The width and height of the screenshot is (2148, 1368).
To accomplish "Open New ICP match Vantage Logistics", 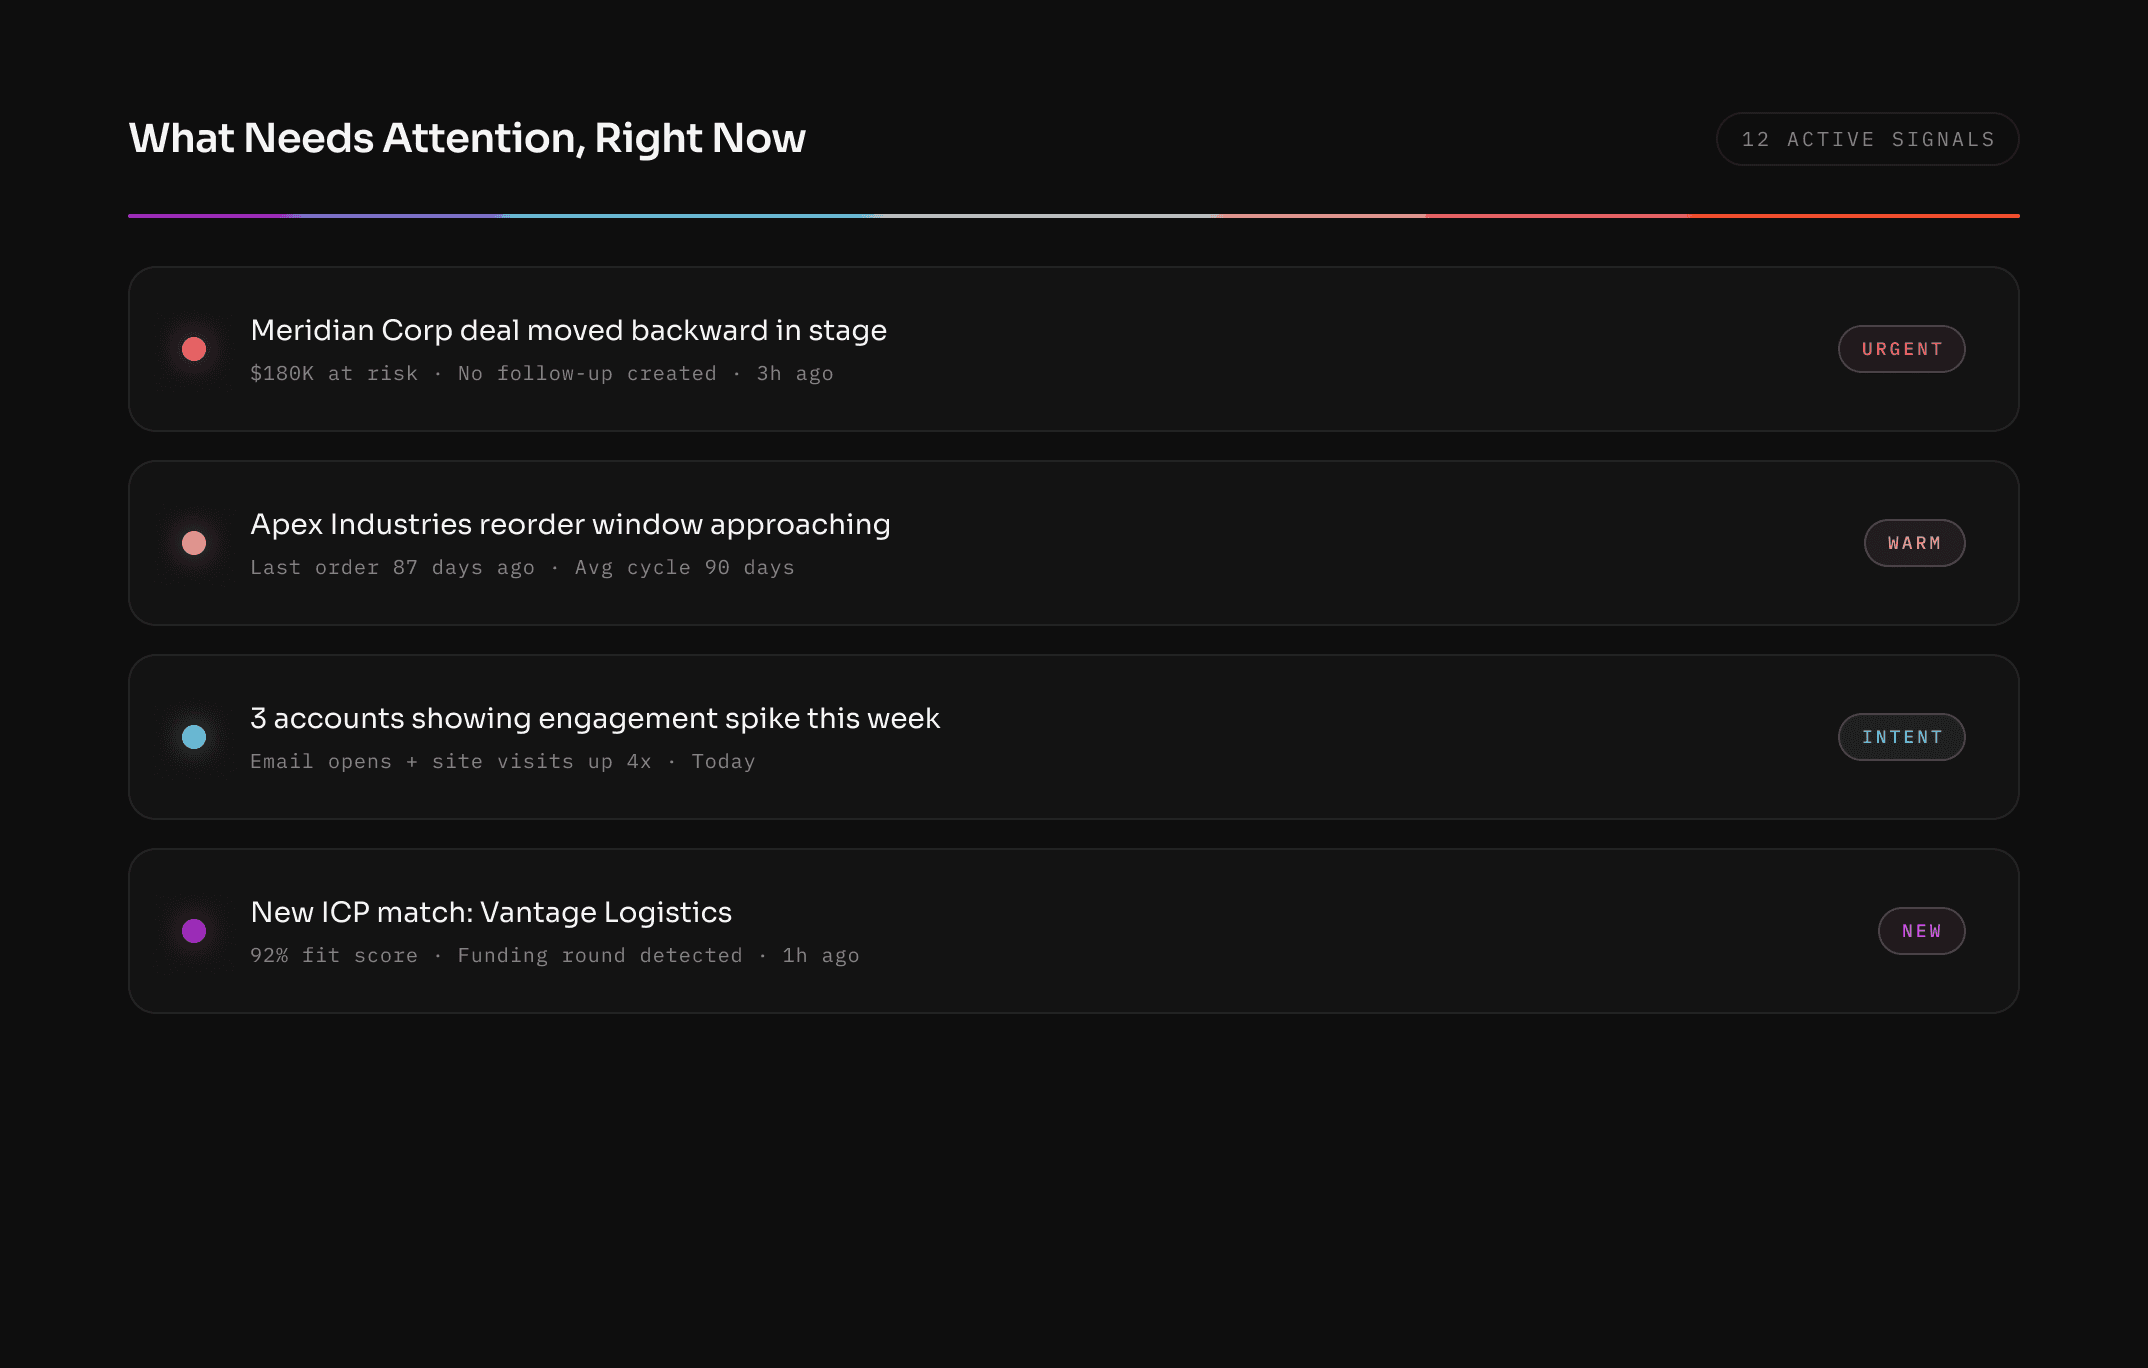I will (491, 912).
